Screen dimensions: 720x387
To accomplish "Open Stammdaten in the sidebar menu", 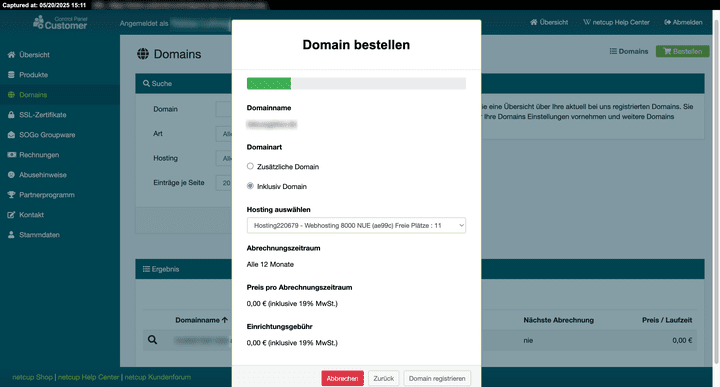I will pos(39,235).
